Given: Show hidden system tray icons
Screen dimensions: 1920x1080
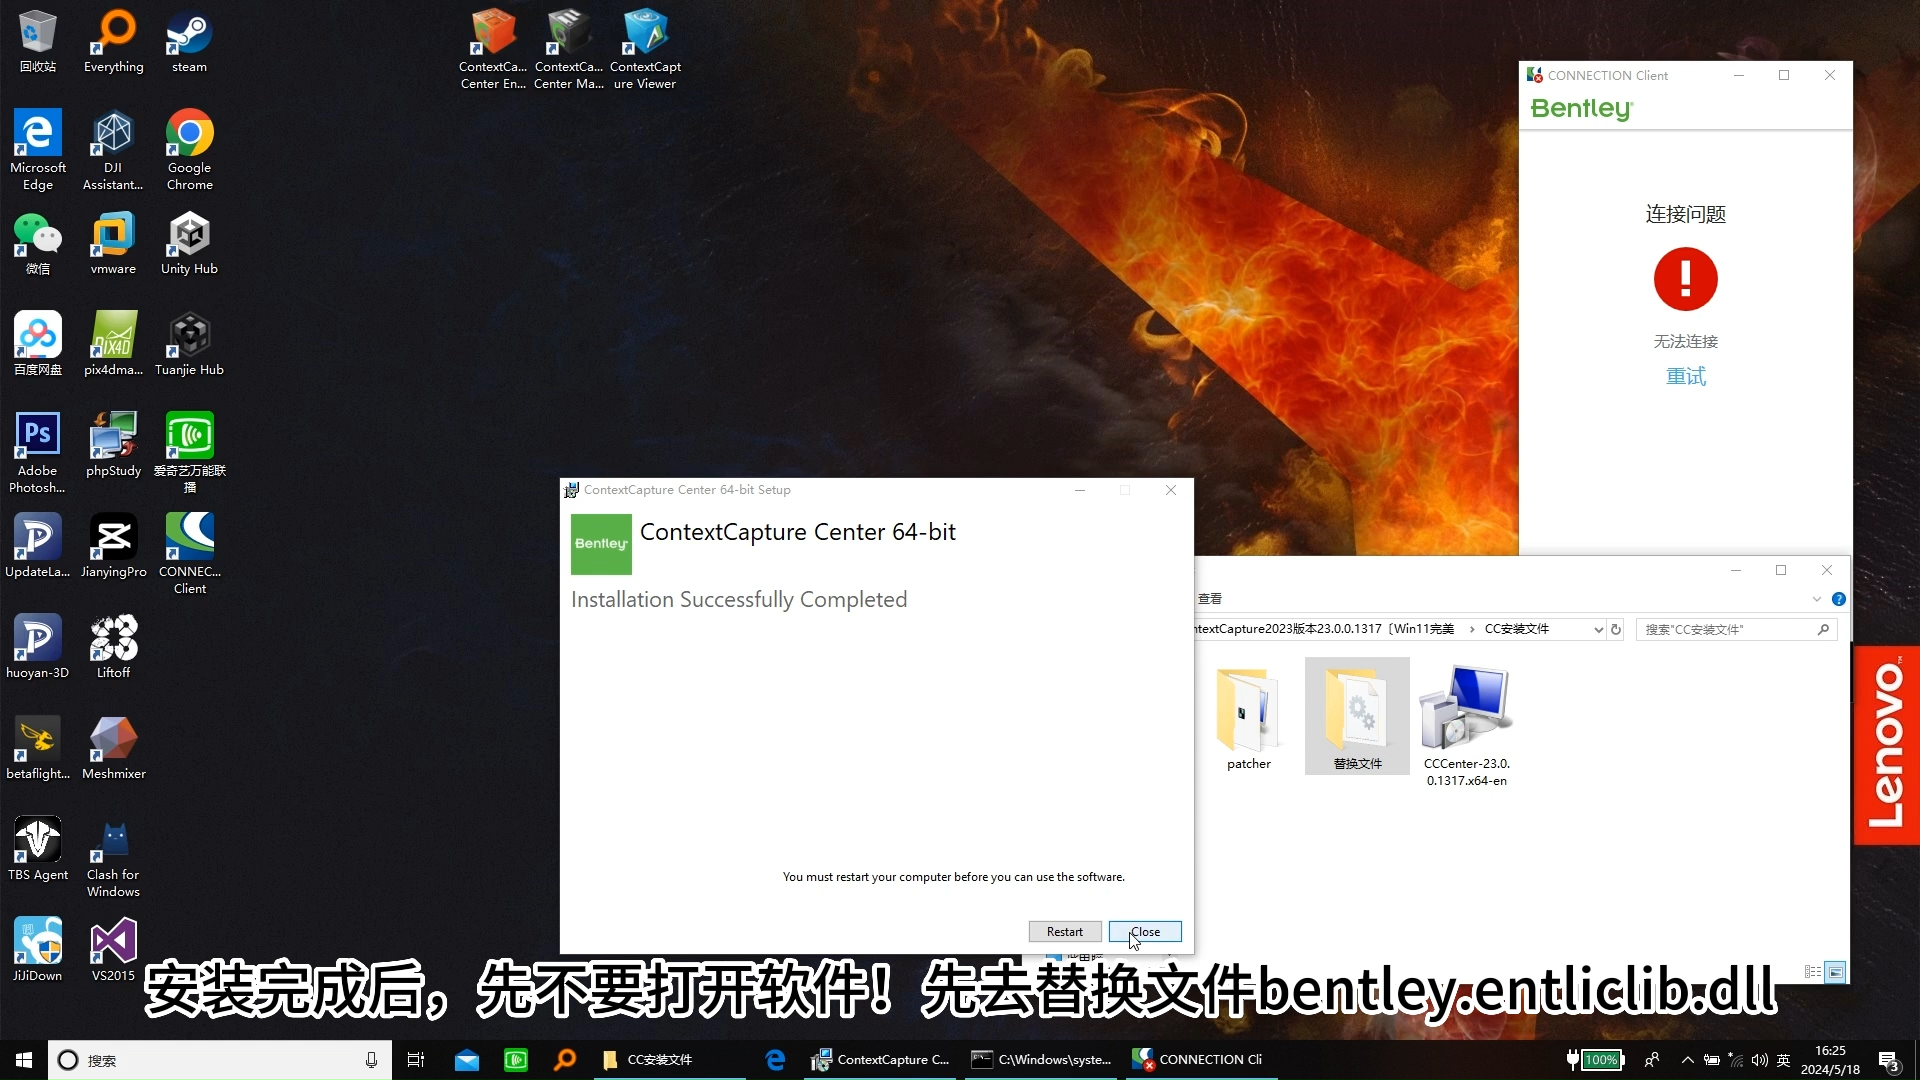Looking at the screenshot, I should [1687, 1060].
